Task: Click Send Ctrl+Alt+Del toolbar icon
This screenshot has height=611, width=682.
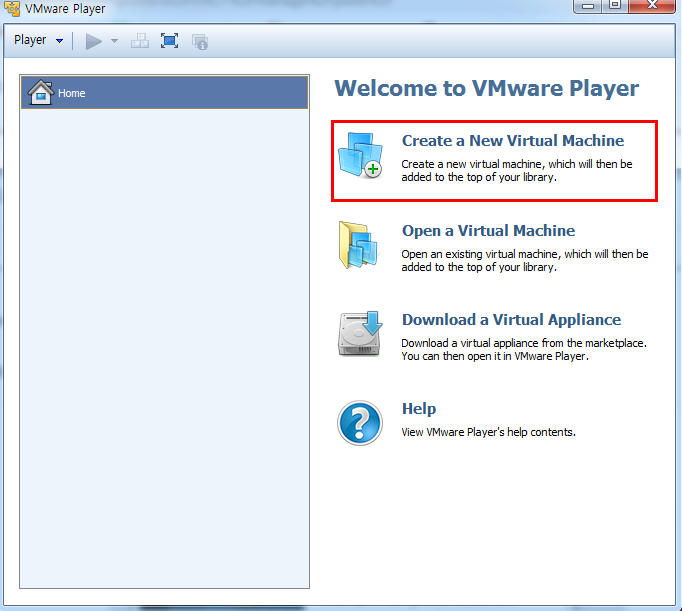Action: tap(140, 41)
